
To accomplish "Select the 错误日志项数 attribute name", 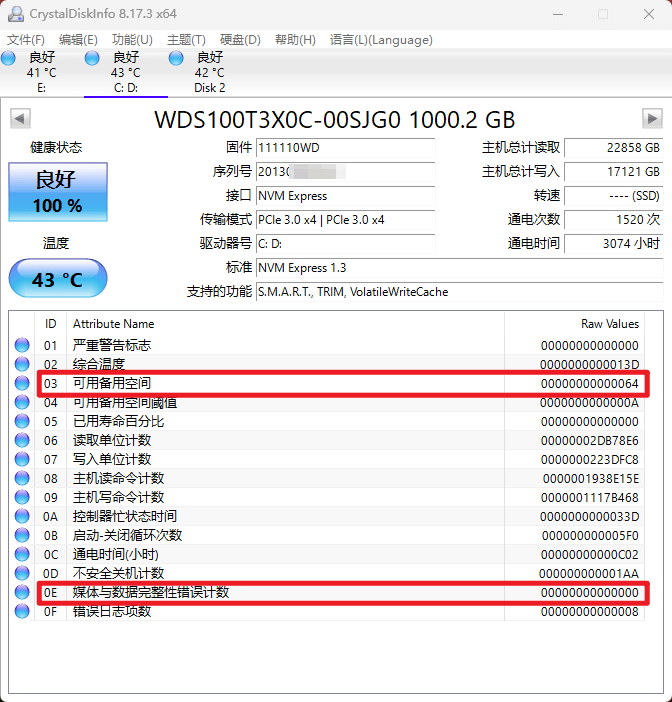I will tap(112, 611).
